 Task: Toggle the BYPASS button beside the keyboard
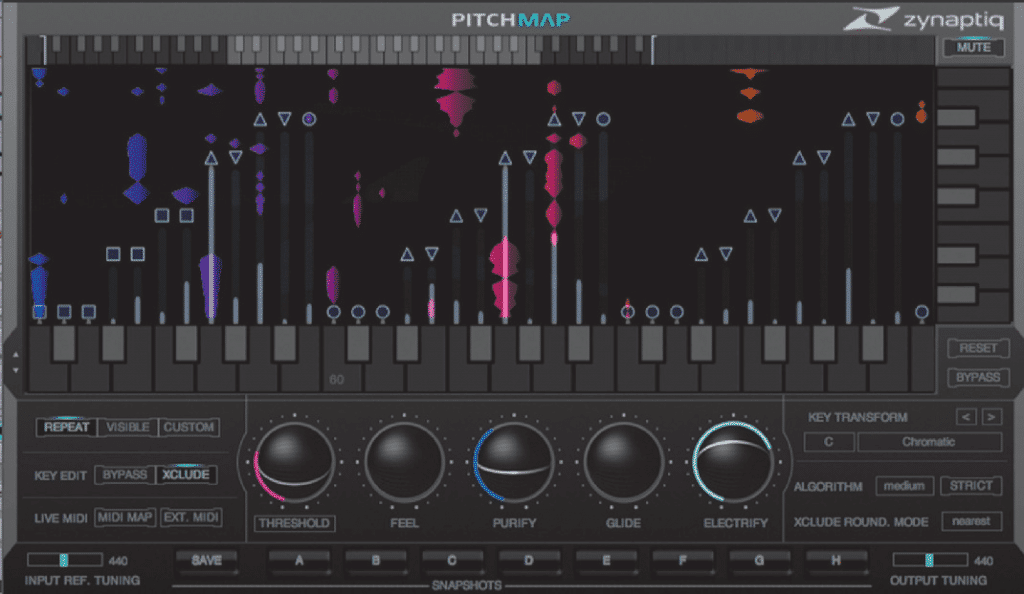click(x=978, y=377)
